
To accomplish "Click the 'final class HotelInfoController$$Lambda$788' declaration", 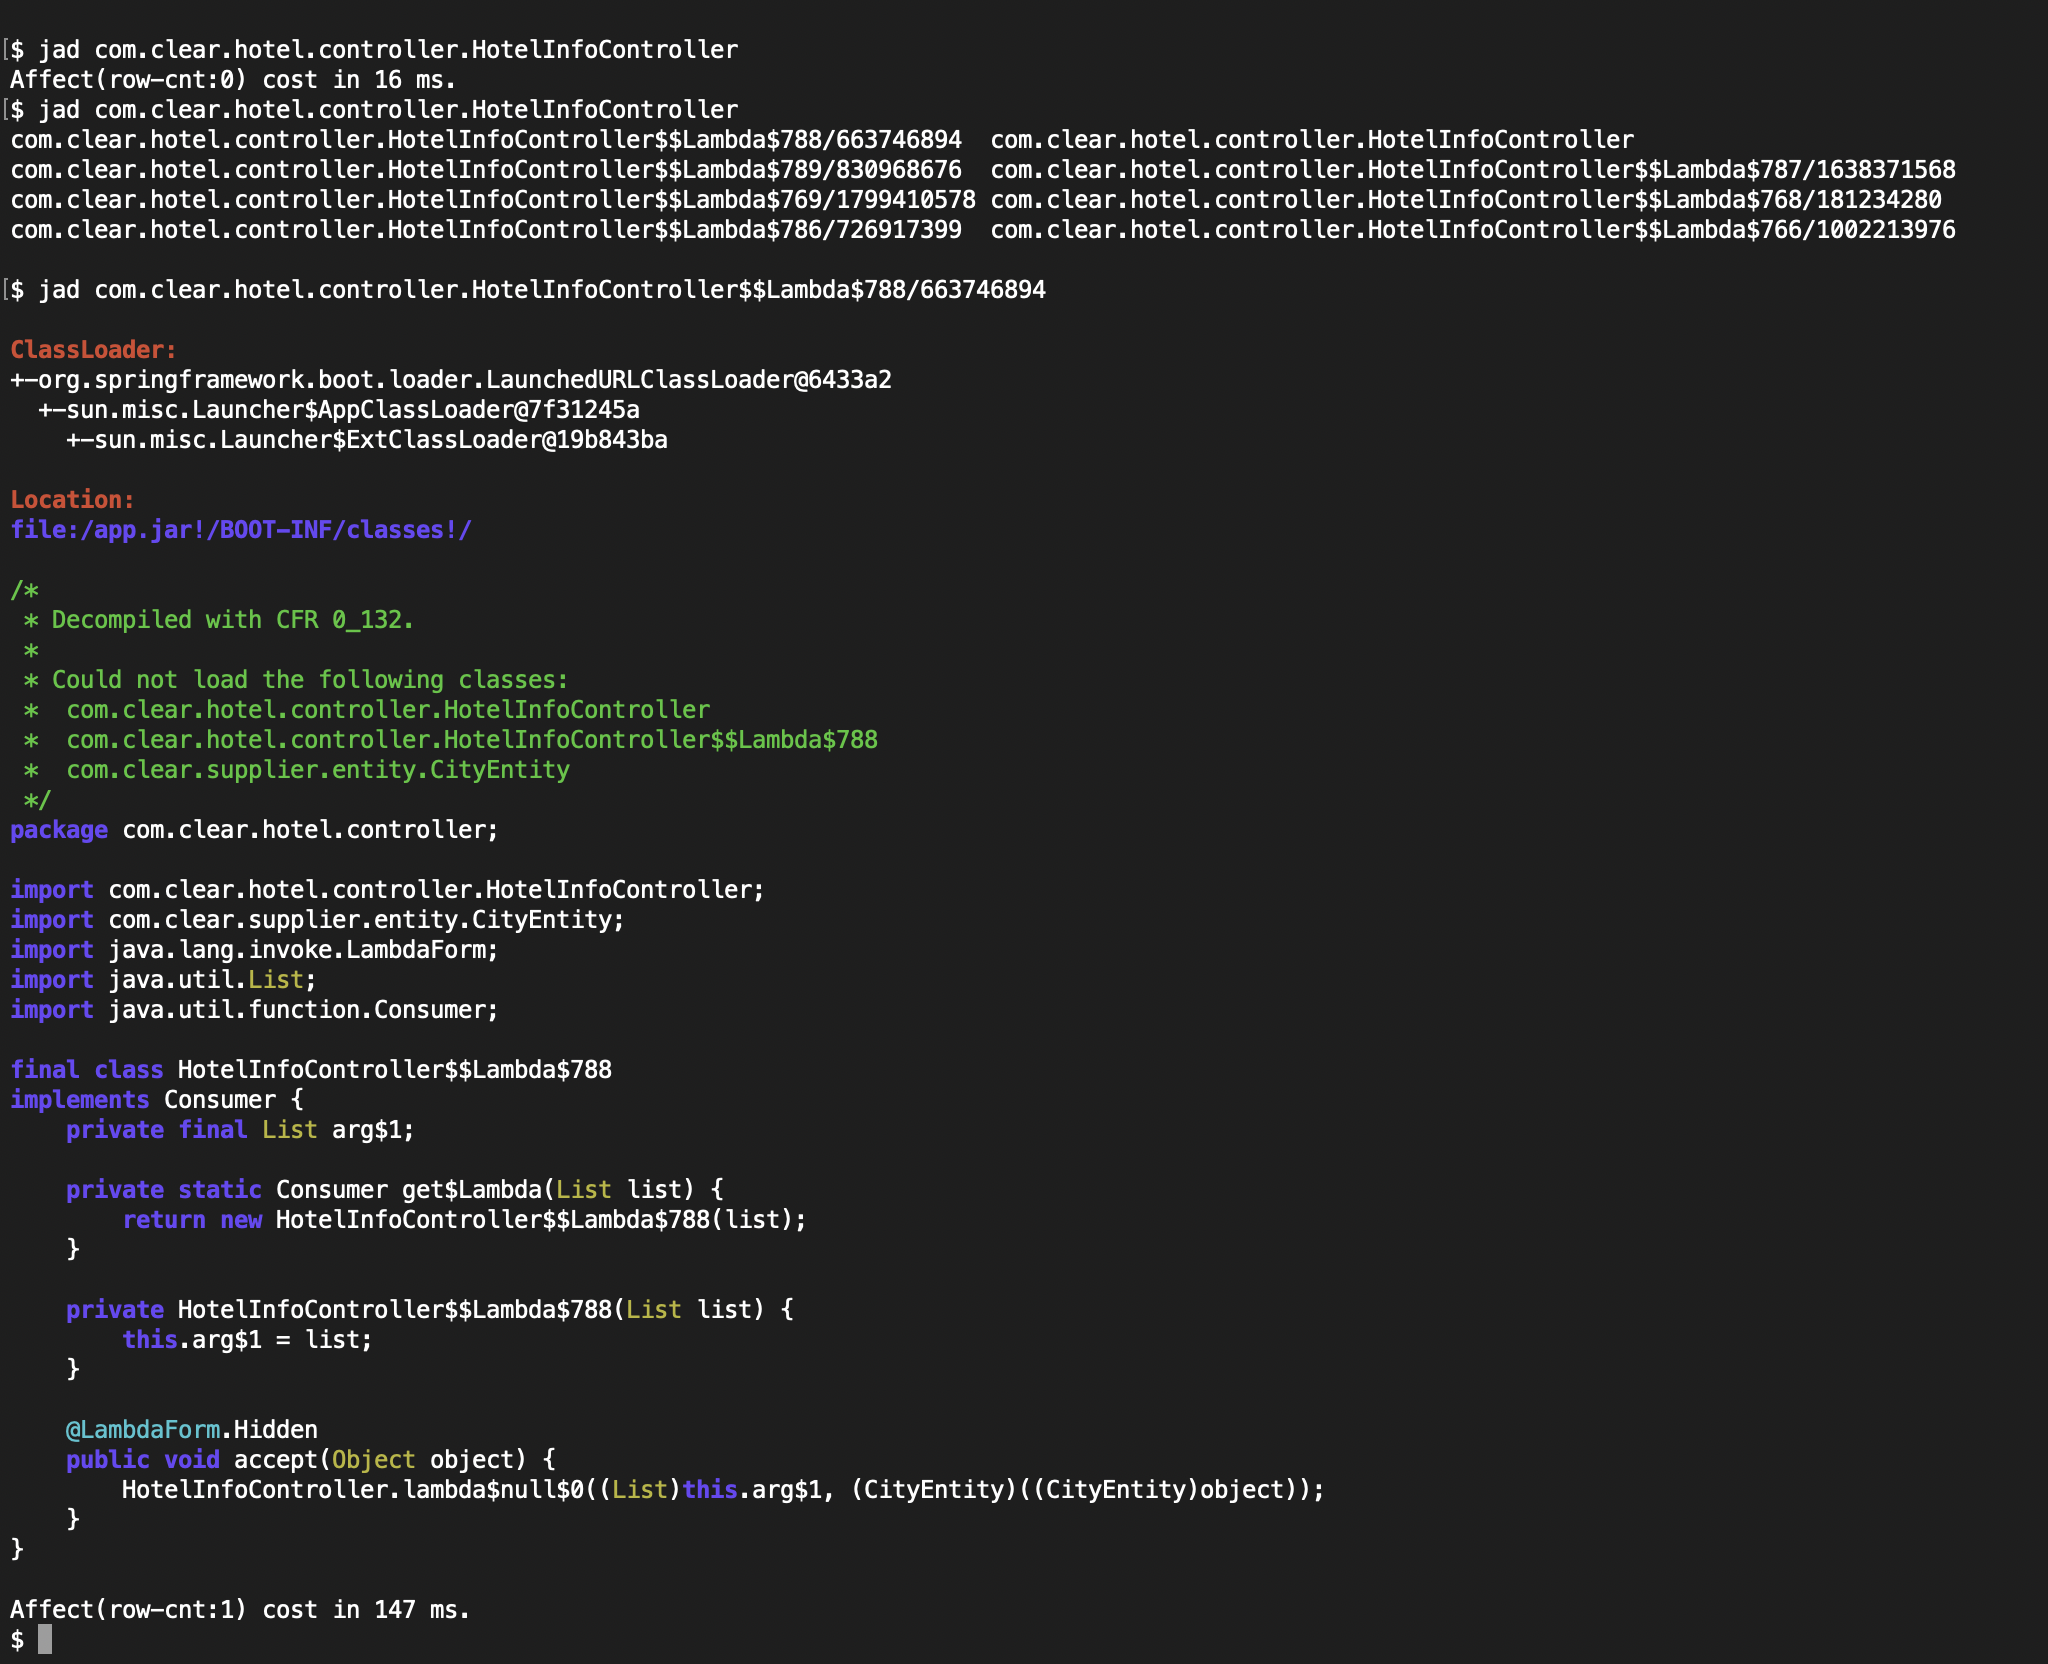I will coord(311,1070).
